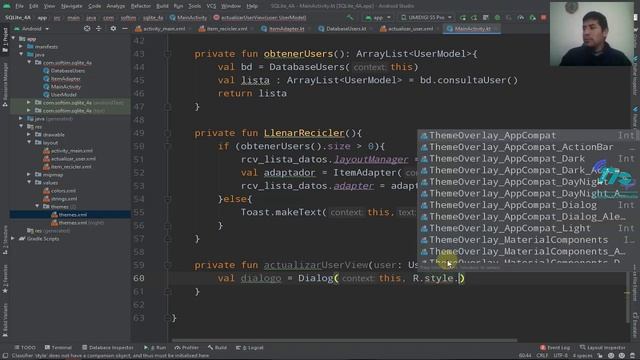
Task: Hide the Project panel with minus icon
Action: (125, 29)
